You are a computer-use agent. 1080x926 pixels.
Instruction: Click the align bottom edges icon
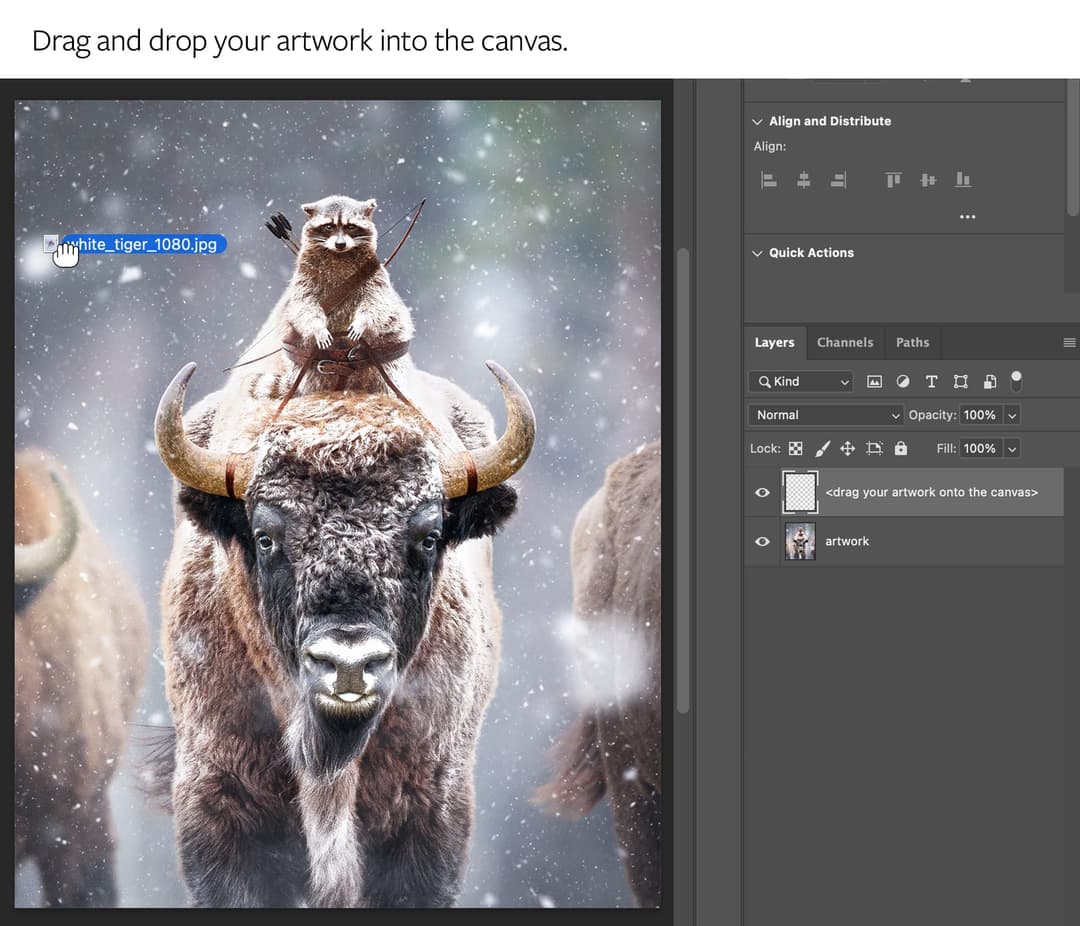click(x=963, y=180)
